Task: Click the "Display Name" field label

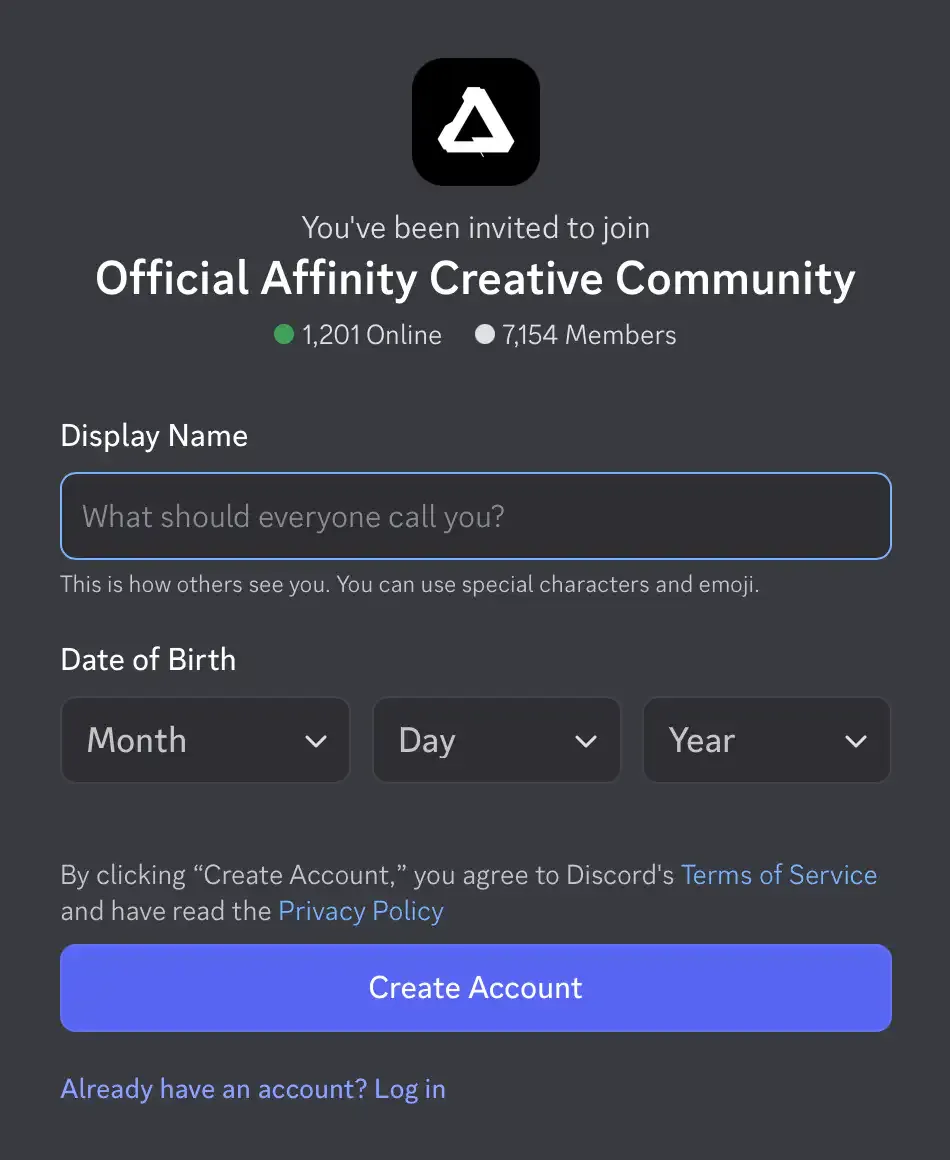Action: 154,436
